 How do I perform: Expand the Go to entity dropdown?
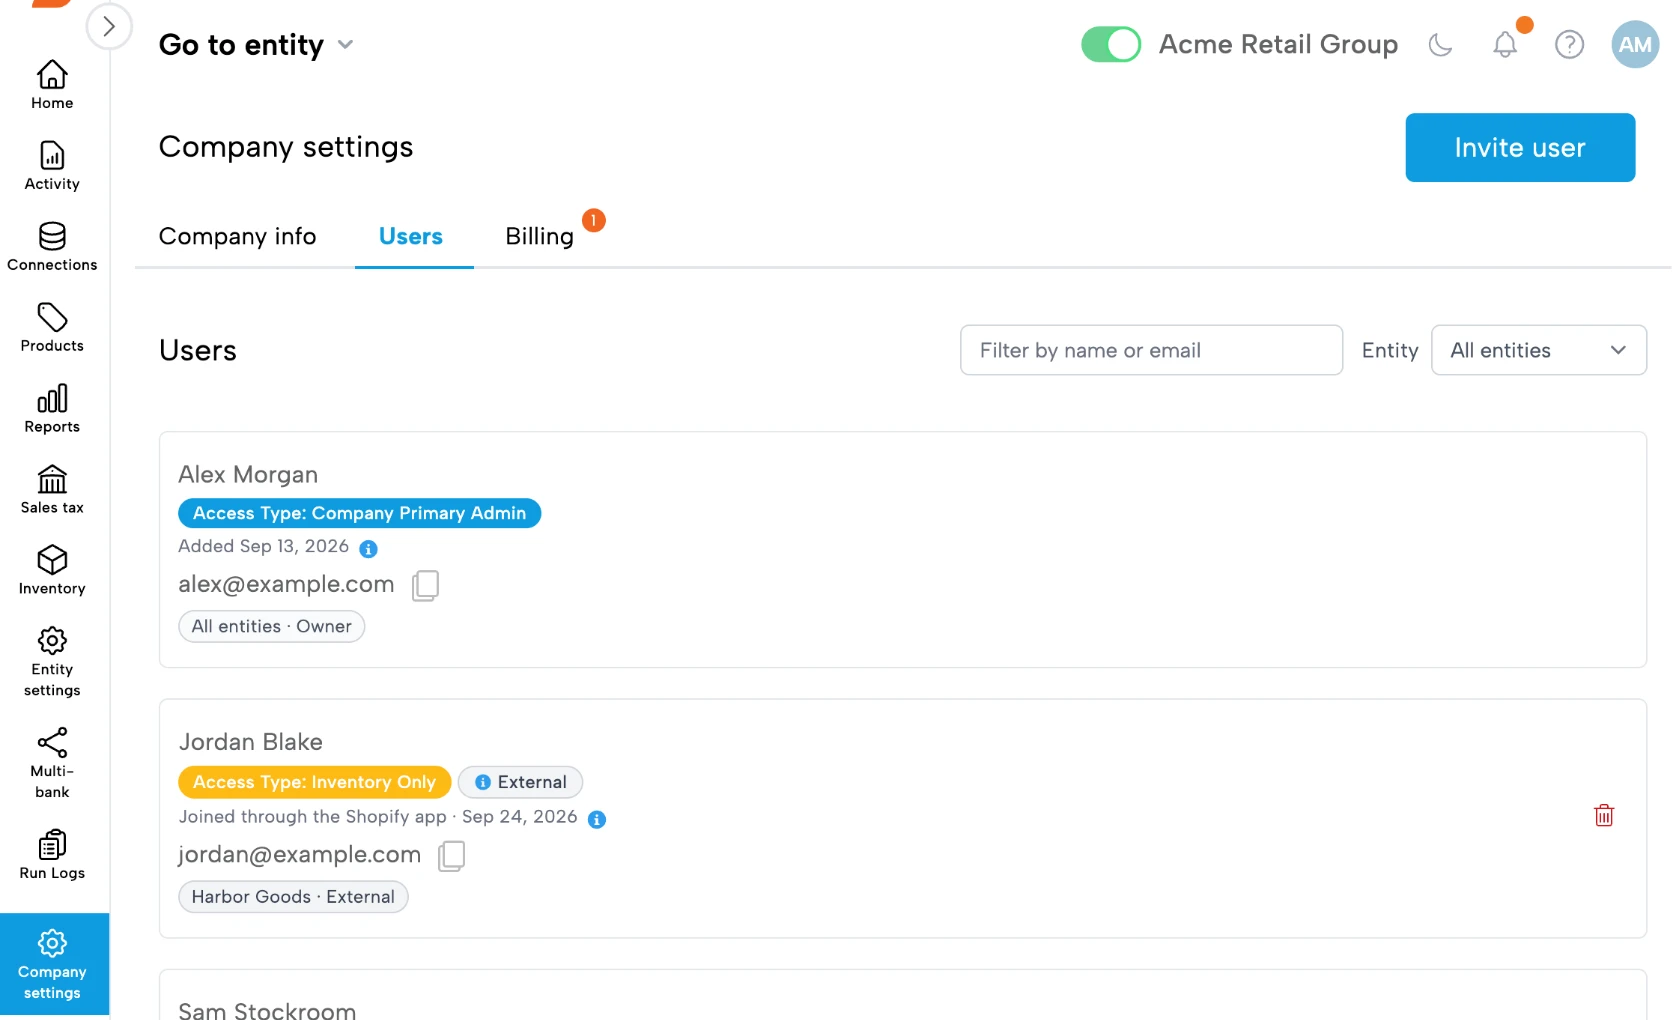coord(256,45)
